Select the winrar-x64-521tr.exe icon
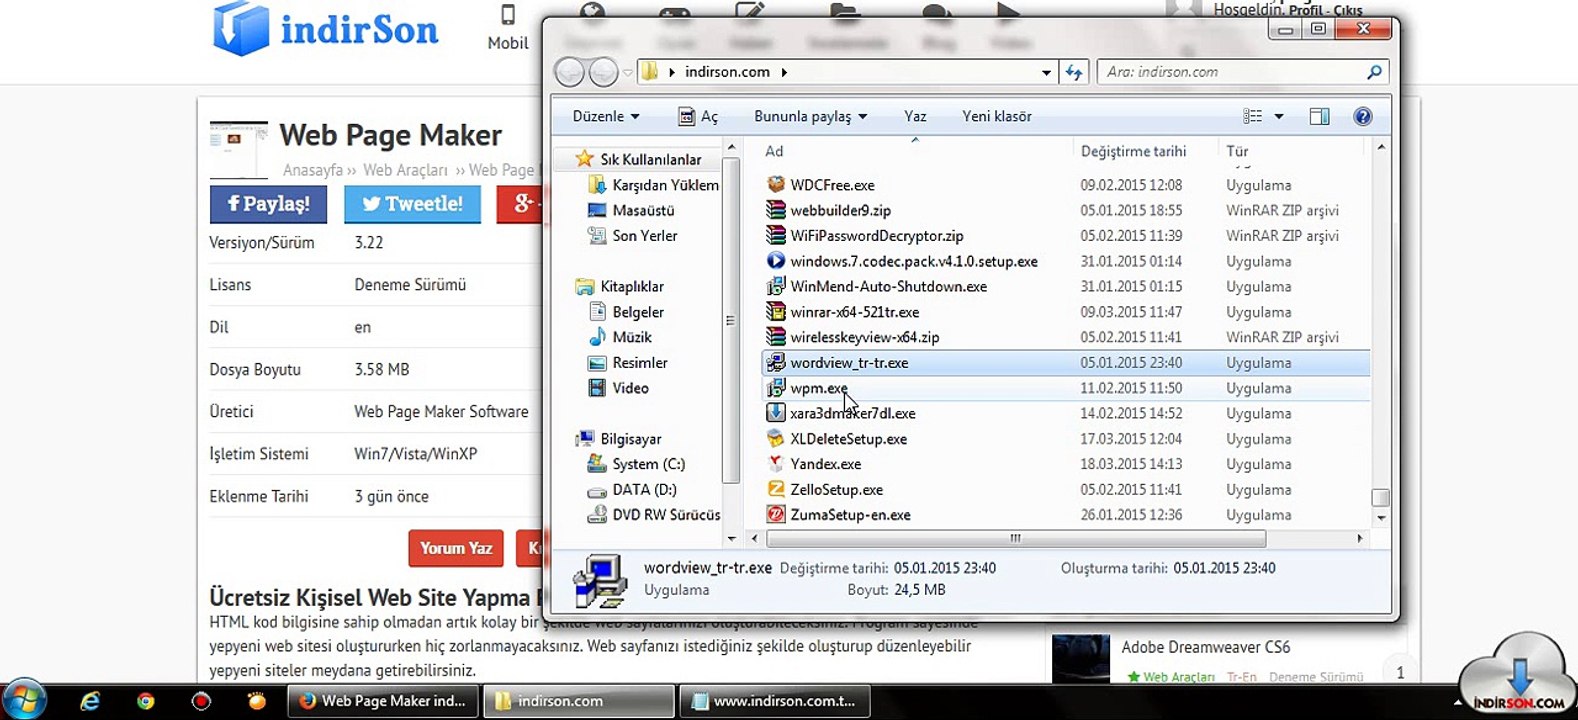This screenshot has height=720, width=1578. pos(775,312)
